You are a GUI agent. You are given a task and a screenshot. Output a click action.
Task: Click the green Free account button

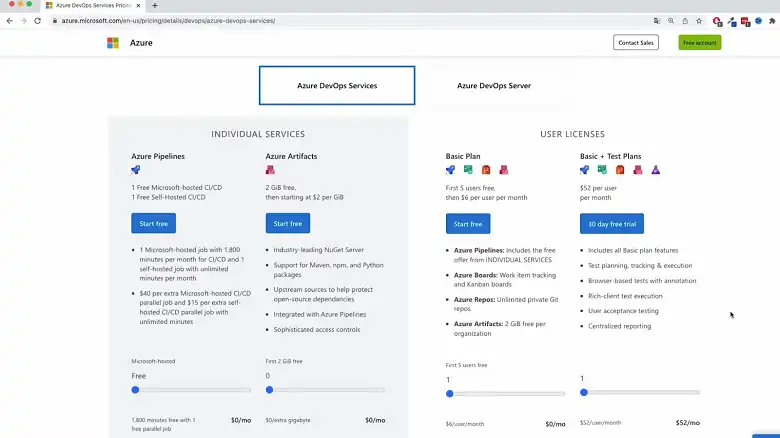tap(699, 43)
